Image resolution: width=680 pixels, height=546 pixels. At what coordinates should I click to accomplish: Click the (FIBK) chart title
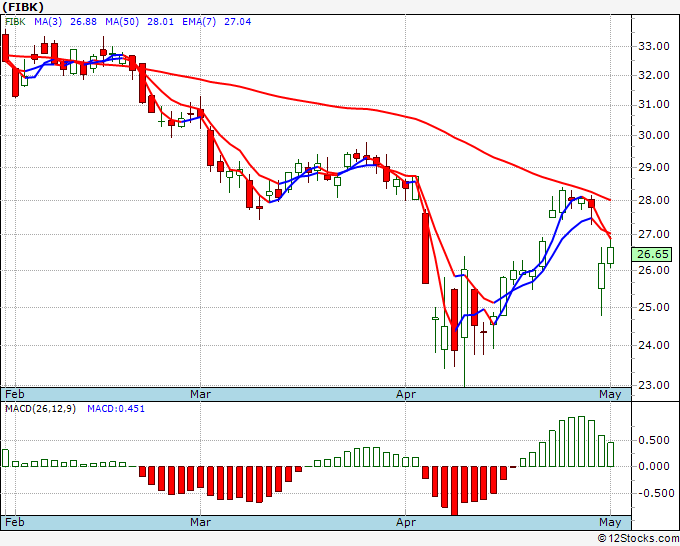pyautogui.click(x=23, y=7)
